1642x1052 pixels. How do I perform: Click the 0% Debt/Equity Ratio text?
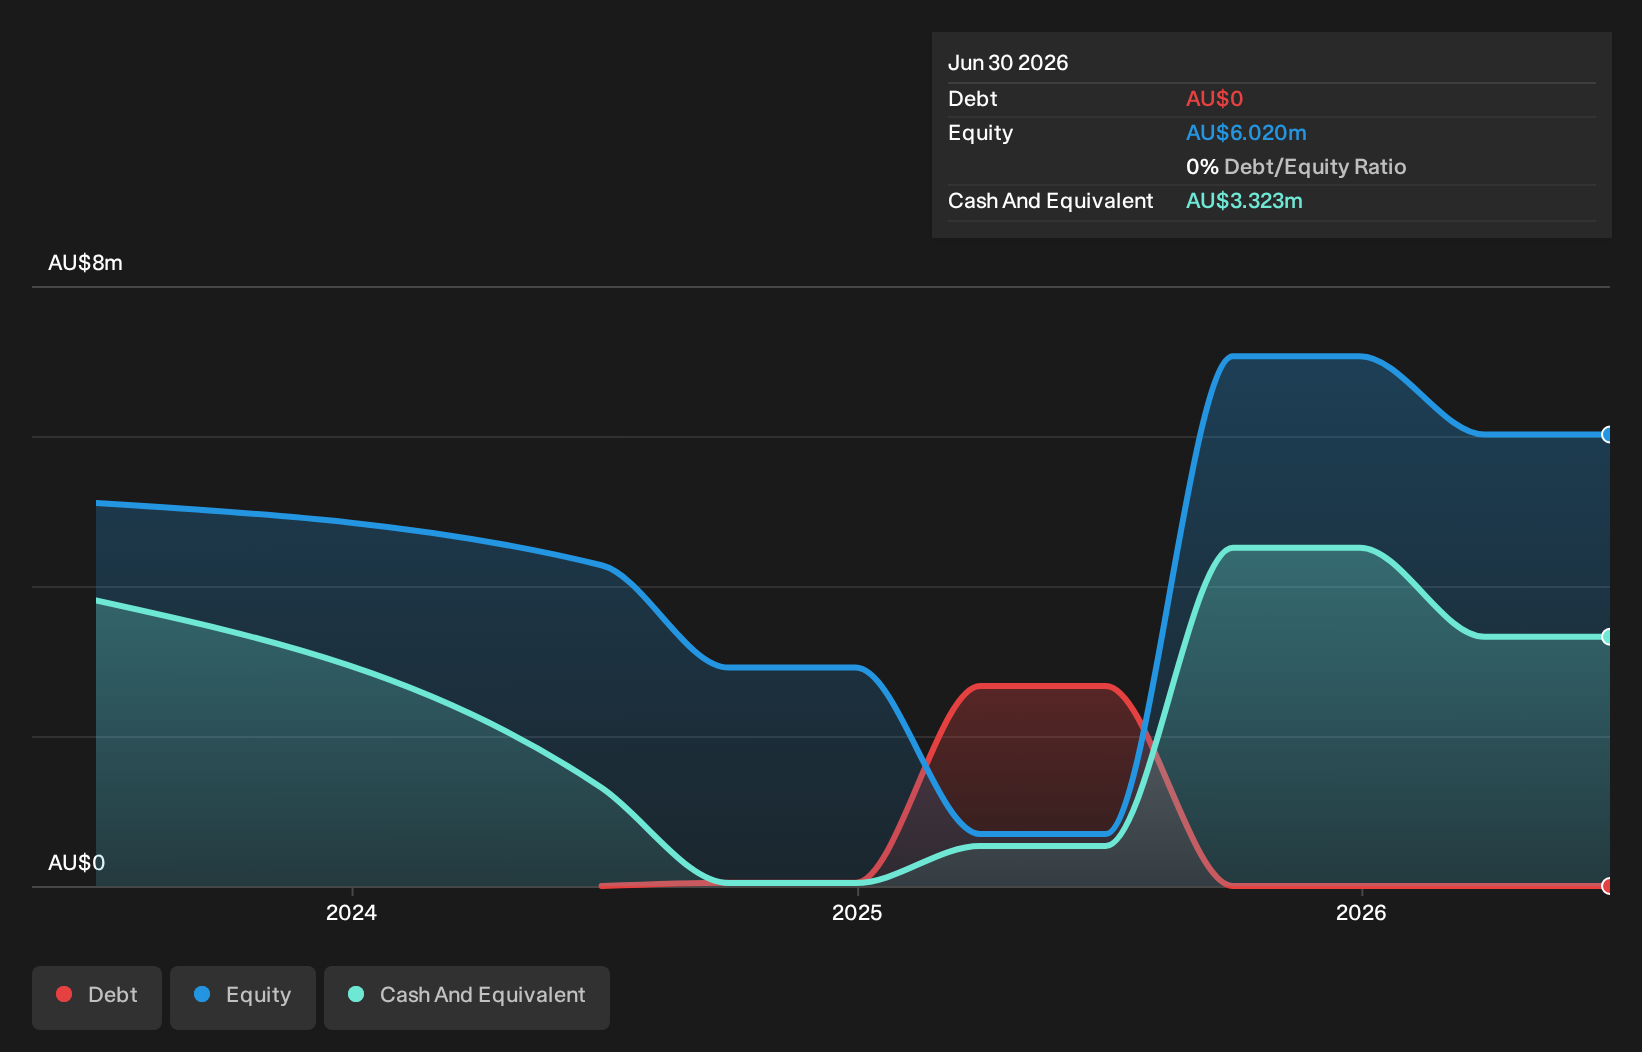pos(1296,167)
